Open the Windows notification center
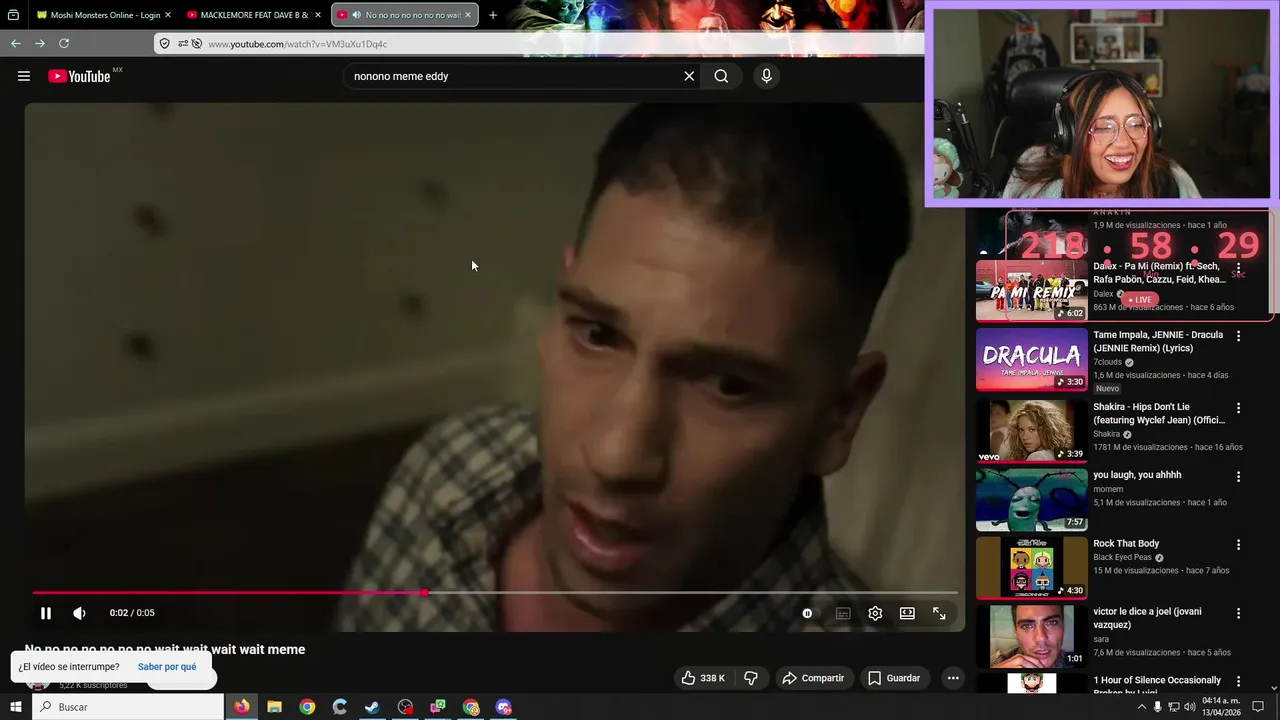Image resolution: width=1280 pixels, height=720 pixels. click(x=1258, y=707)
